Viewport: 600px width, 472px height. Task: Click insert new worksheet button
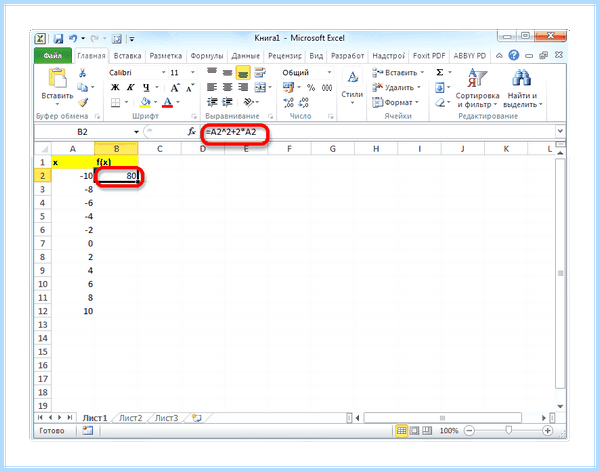[x=197, y=418]
